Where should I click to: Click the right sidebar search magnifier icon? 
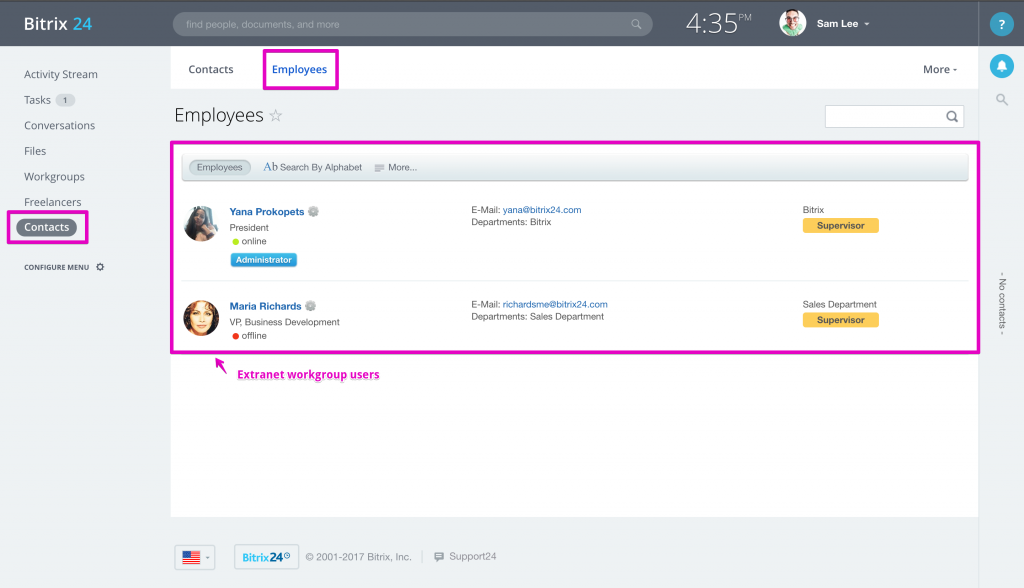coord(1002,100)
